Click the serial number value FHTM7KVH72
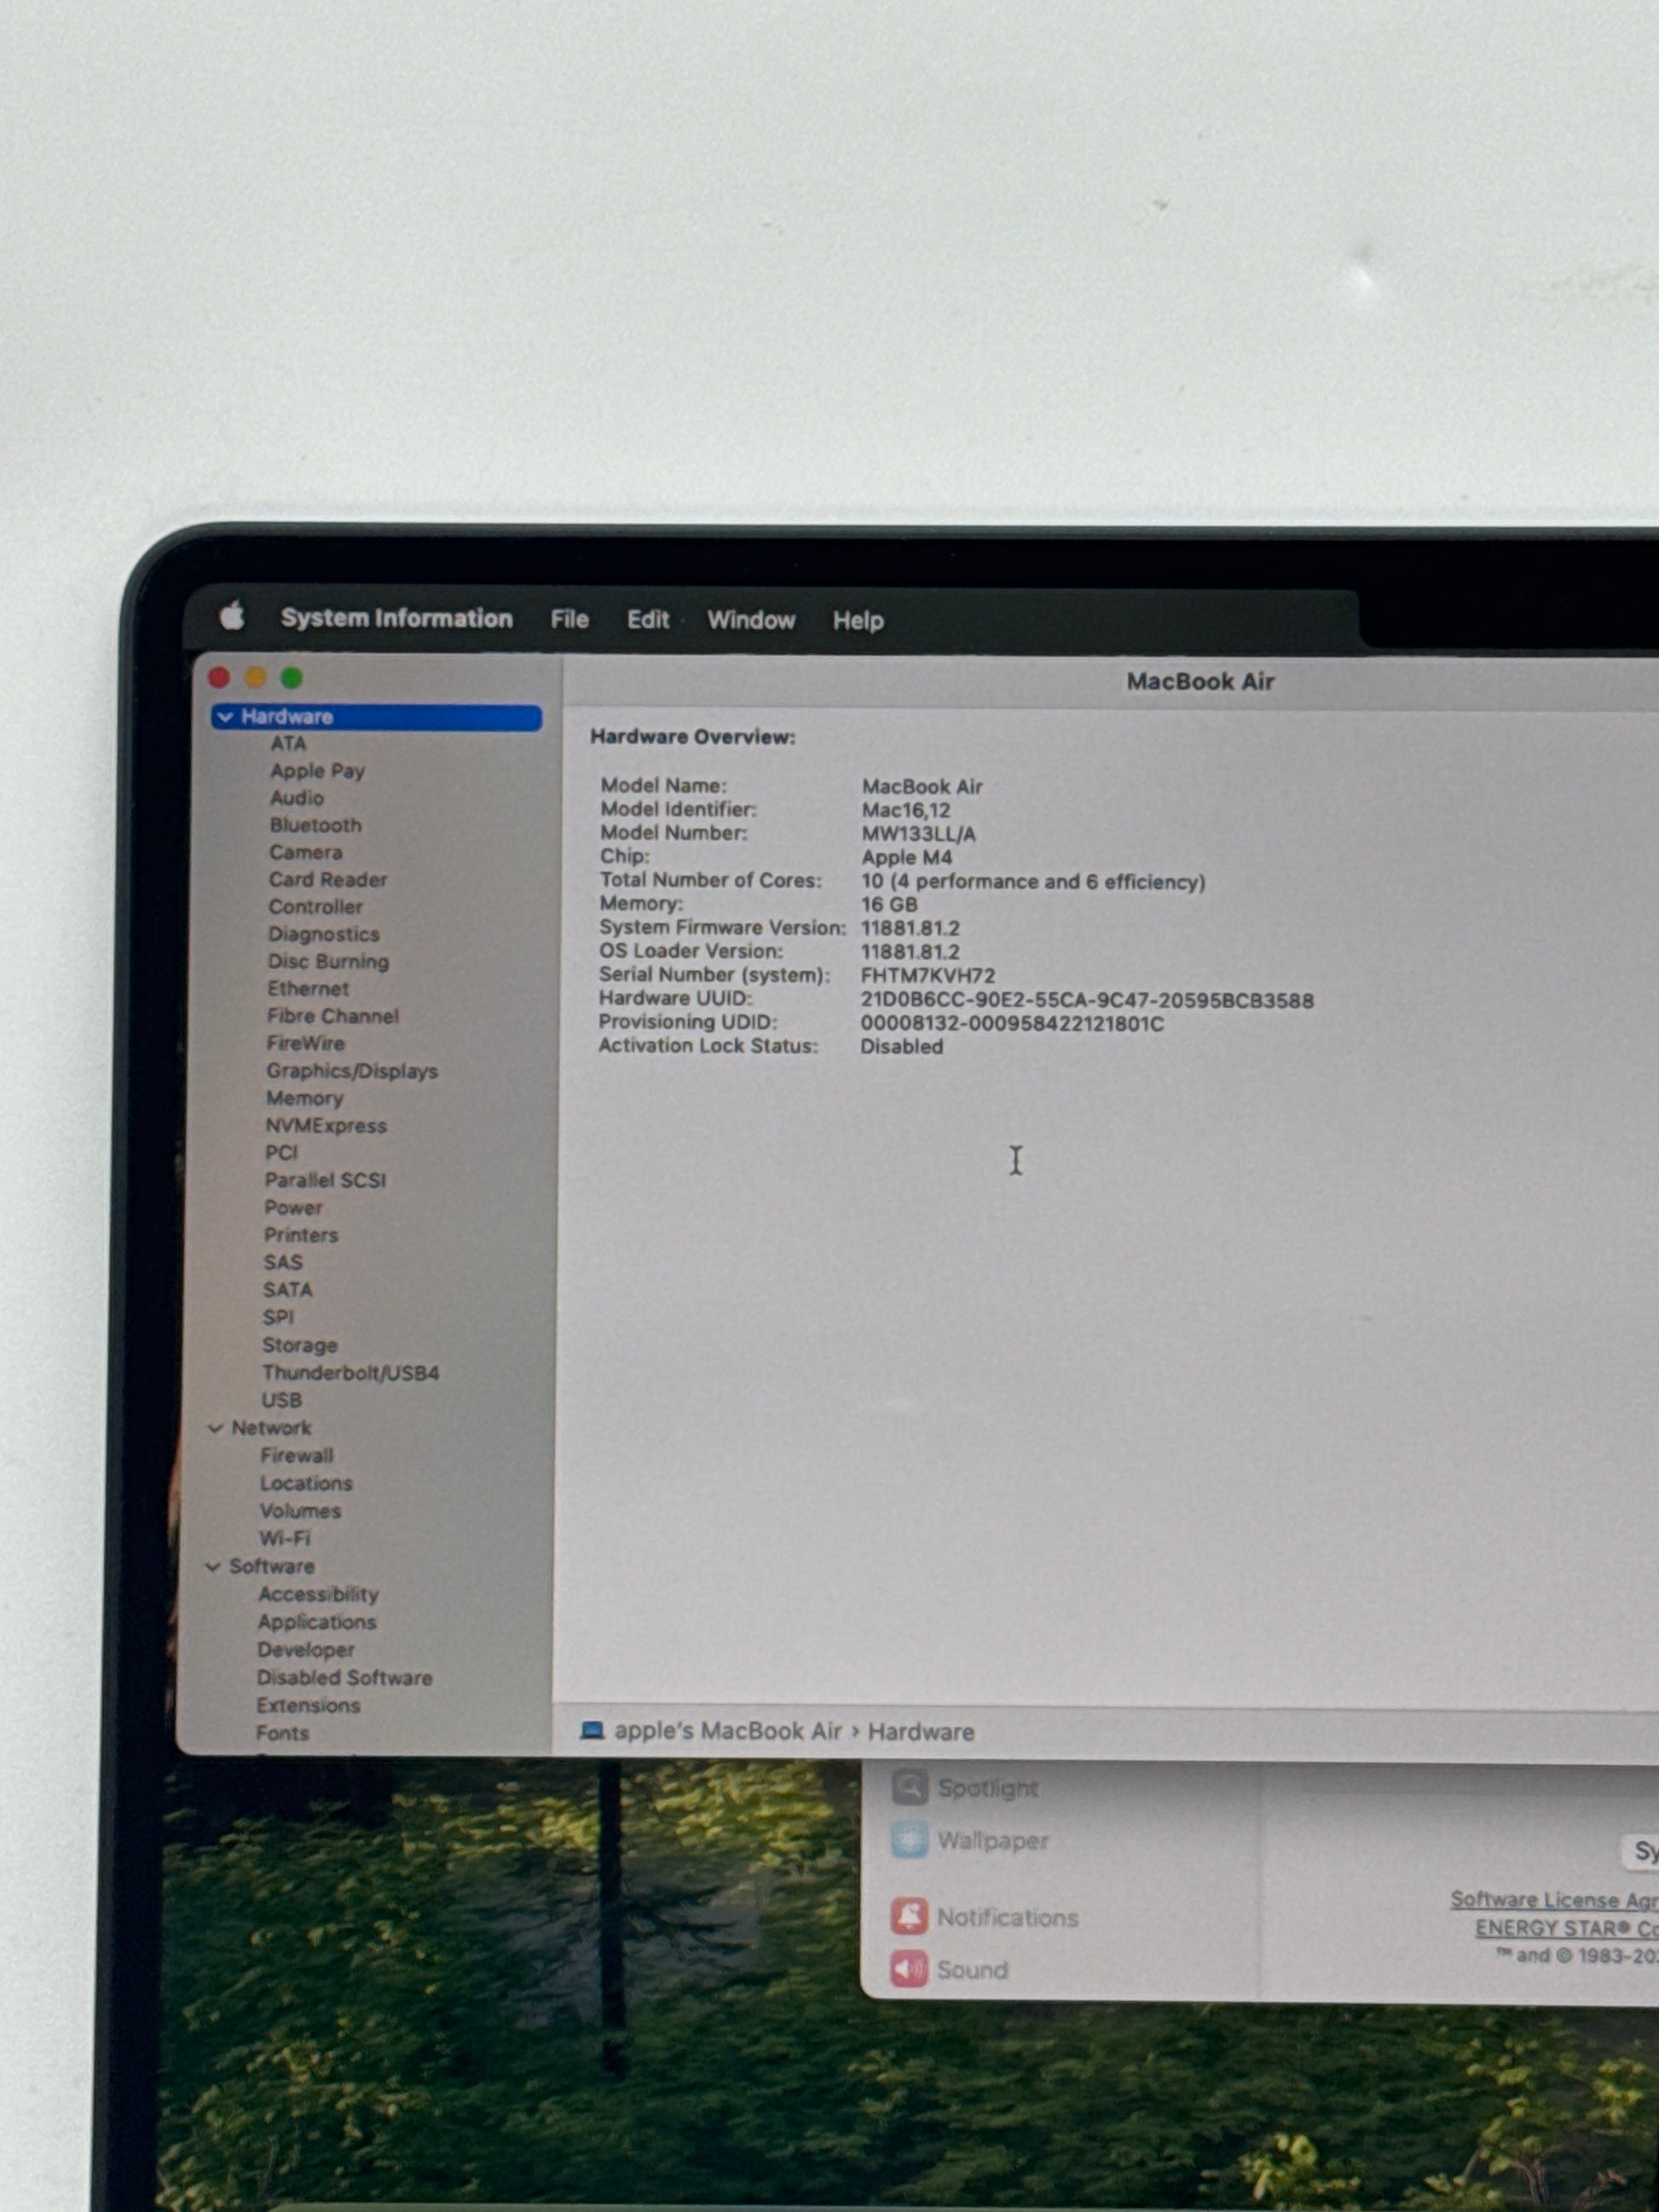This screenshot has width=1659, height=2212. coord(927,975)
